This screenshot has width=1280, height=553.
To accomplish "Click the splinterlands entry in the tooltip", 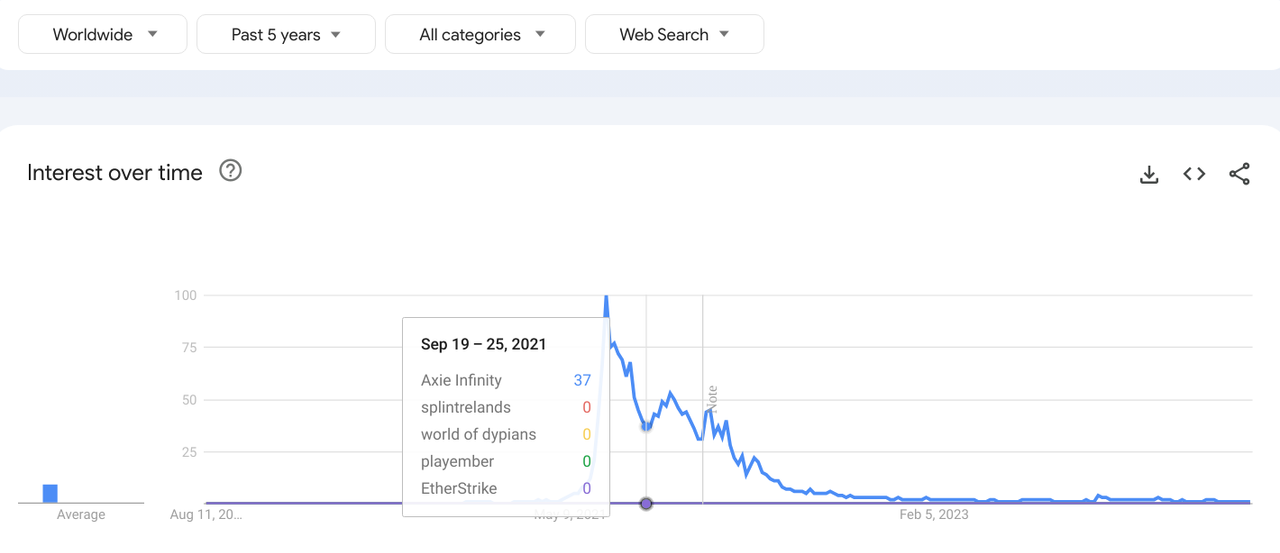I will pyautogui.click(x=506, y=407).
